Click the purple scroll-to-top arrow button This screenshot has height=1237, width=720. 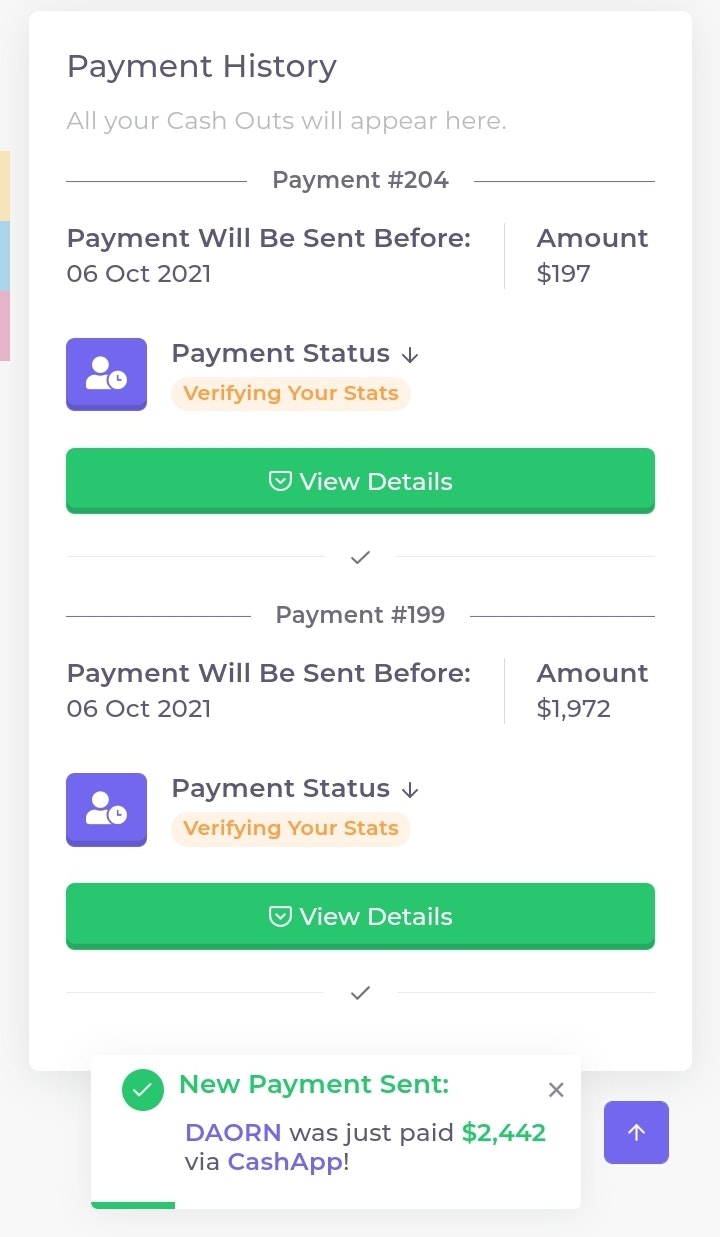[x=636, y=1132]
